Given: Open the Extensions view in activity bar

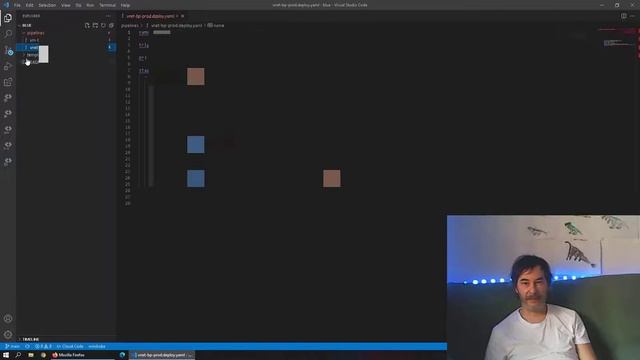Looking at the screenshot, I should point(8,82).
